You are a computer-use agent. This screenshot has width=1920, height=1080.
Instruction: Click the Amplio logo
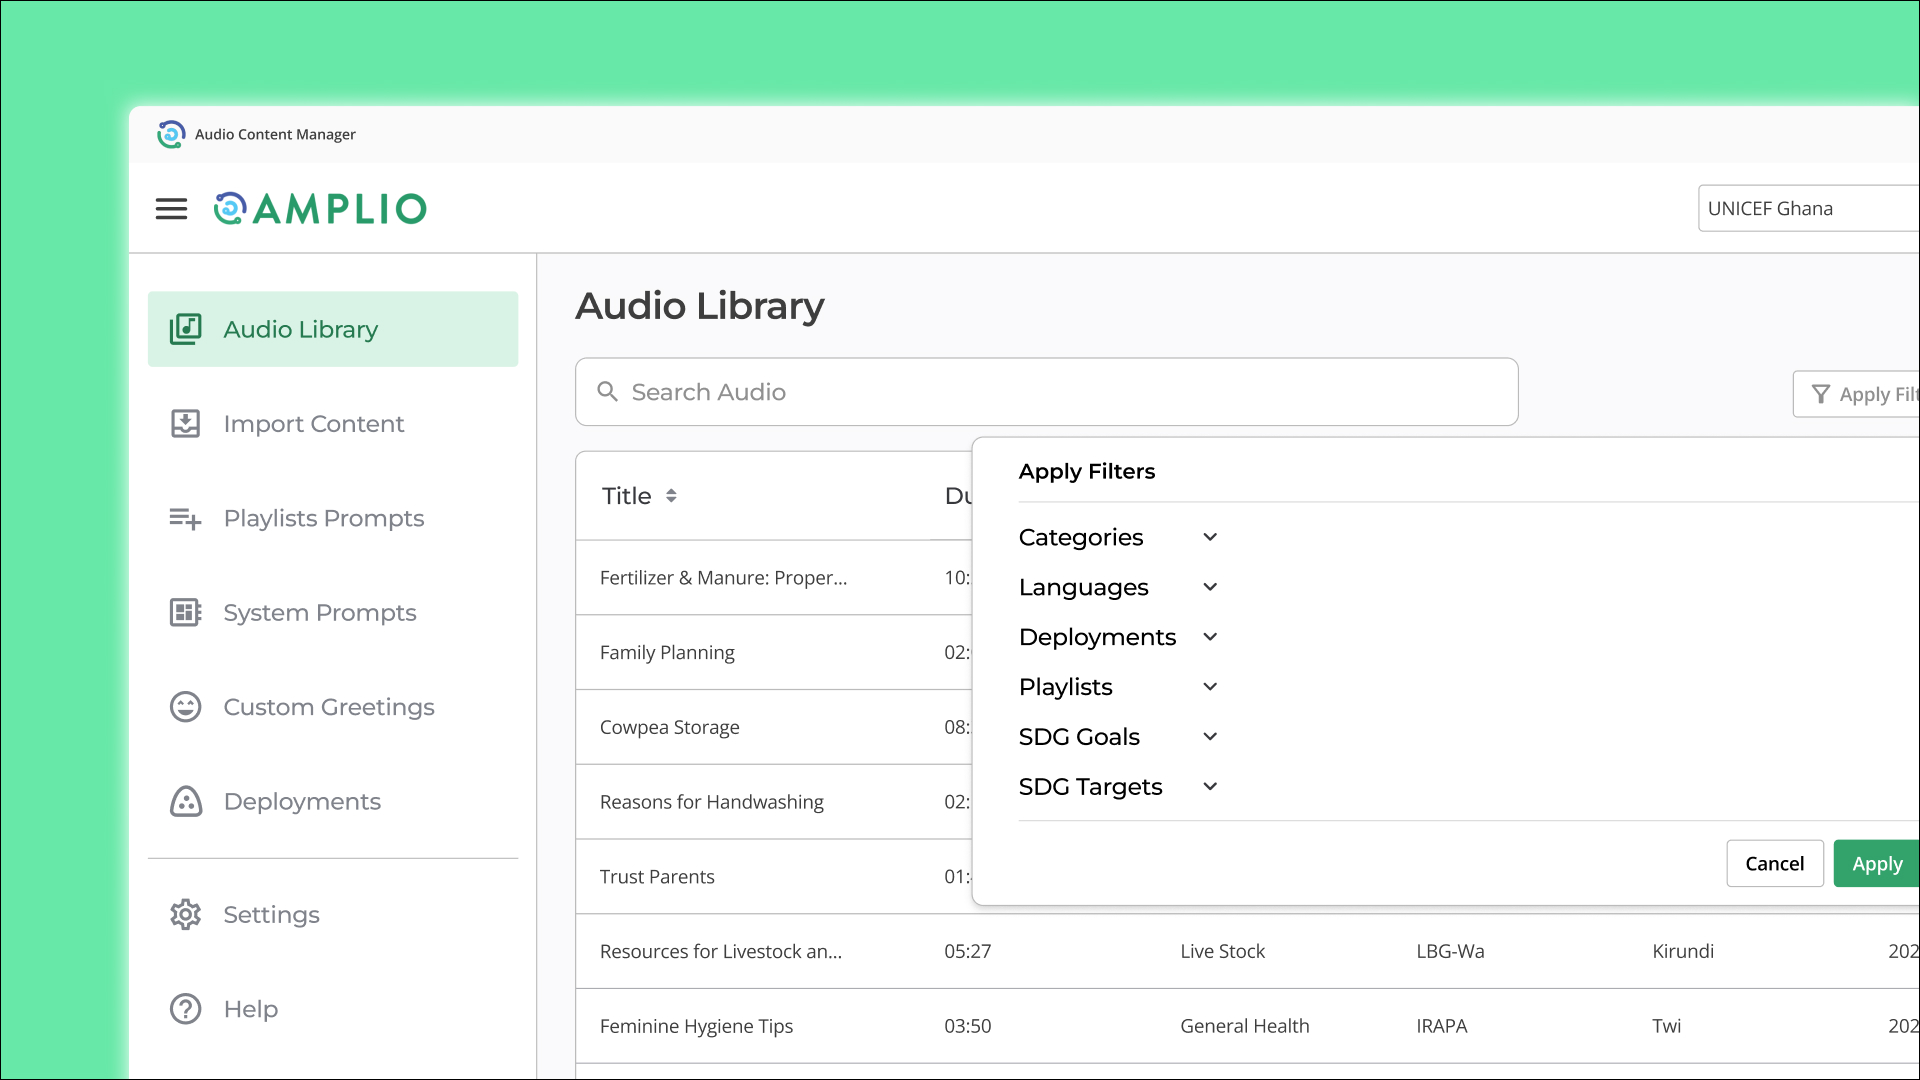[x=320, y=208]
